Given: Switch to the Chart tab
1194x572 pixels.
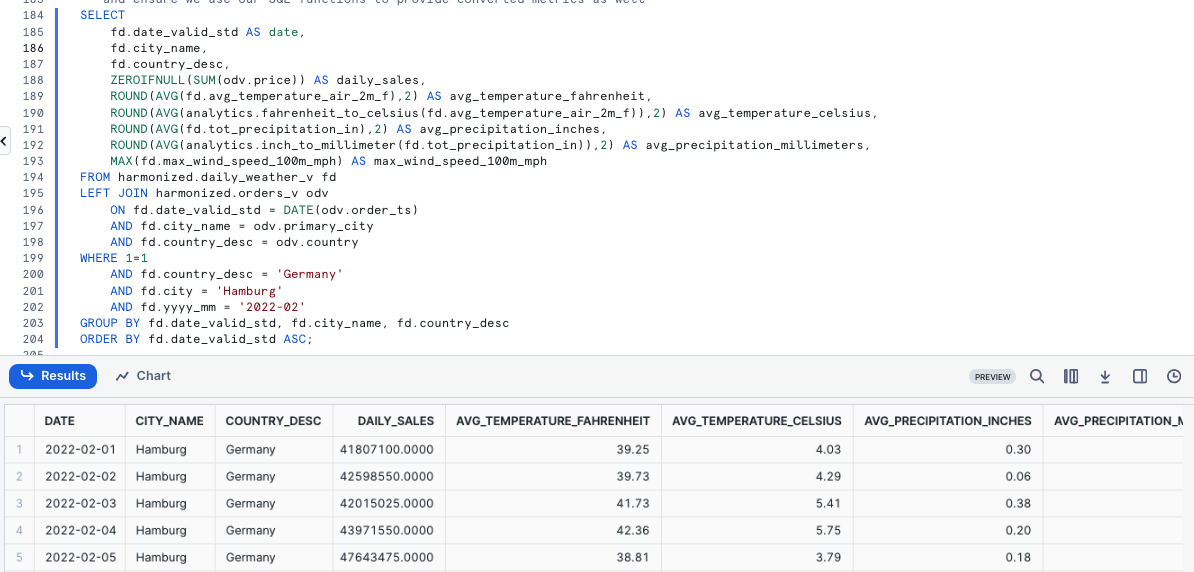Looking at the screenshot, I should [x=143, y=376].
